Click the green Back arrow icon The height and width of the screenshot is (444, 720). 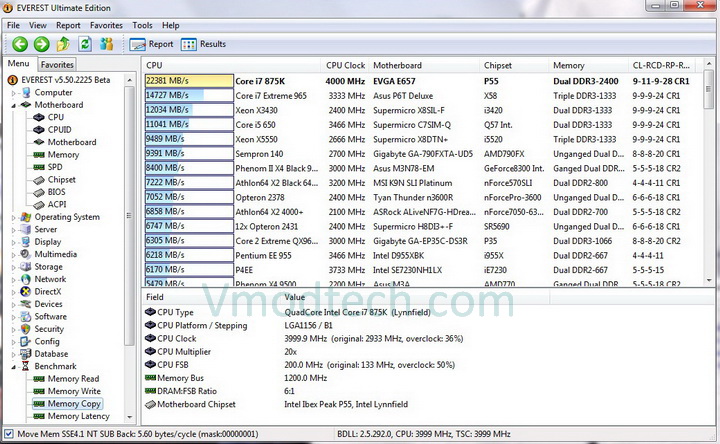[20, 44]
